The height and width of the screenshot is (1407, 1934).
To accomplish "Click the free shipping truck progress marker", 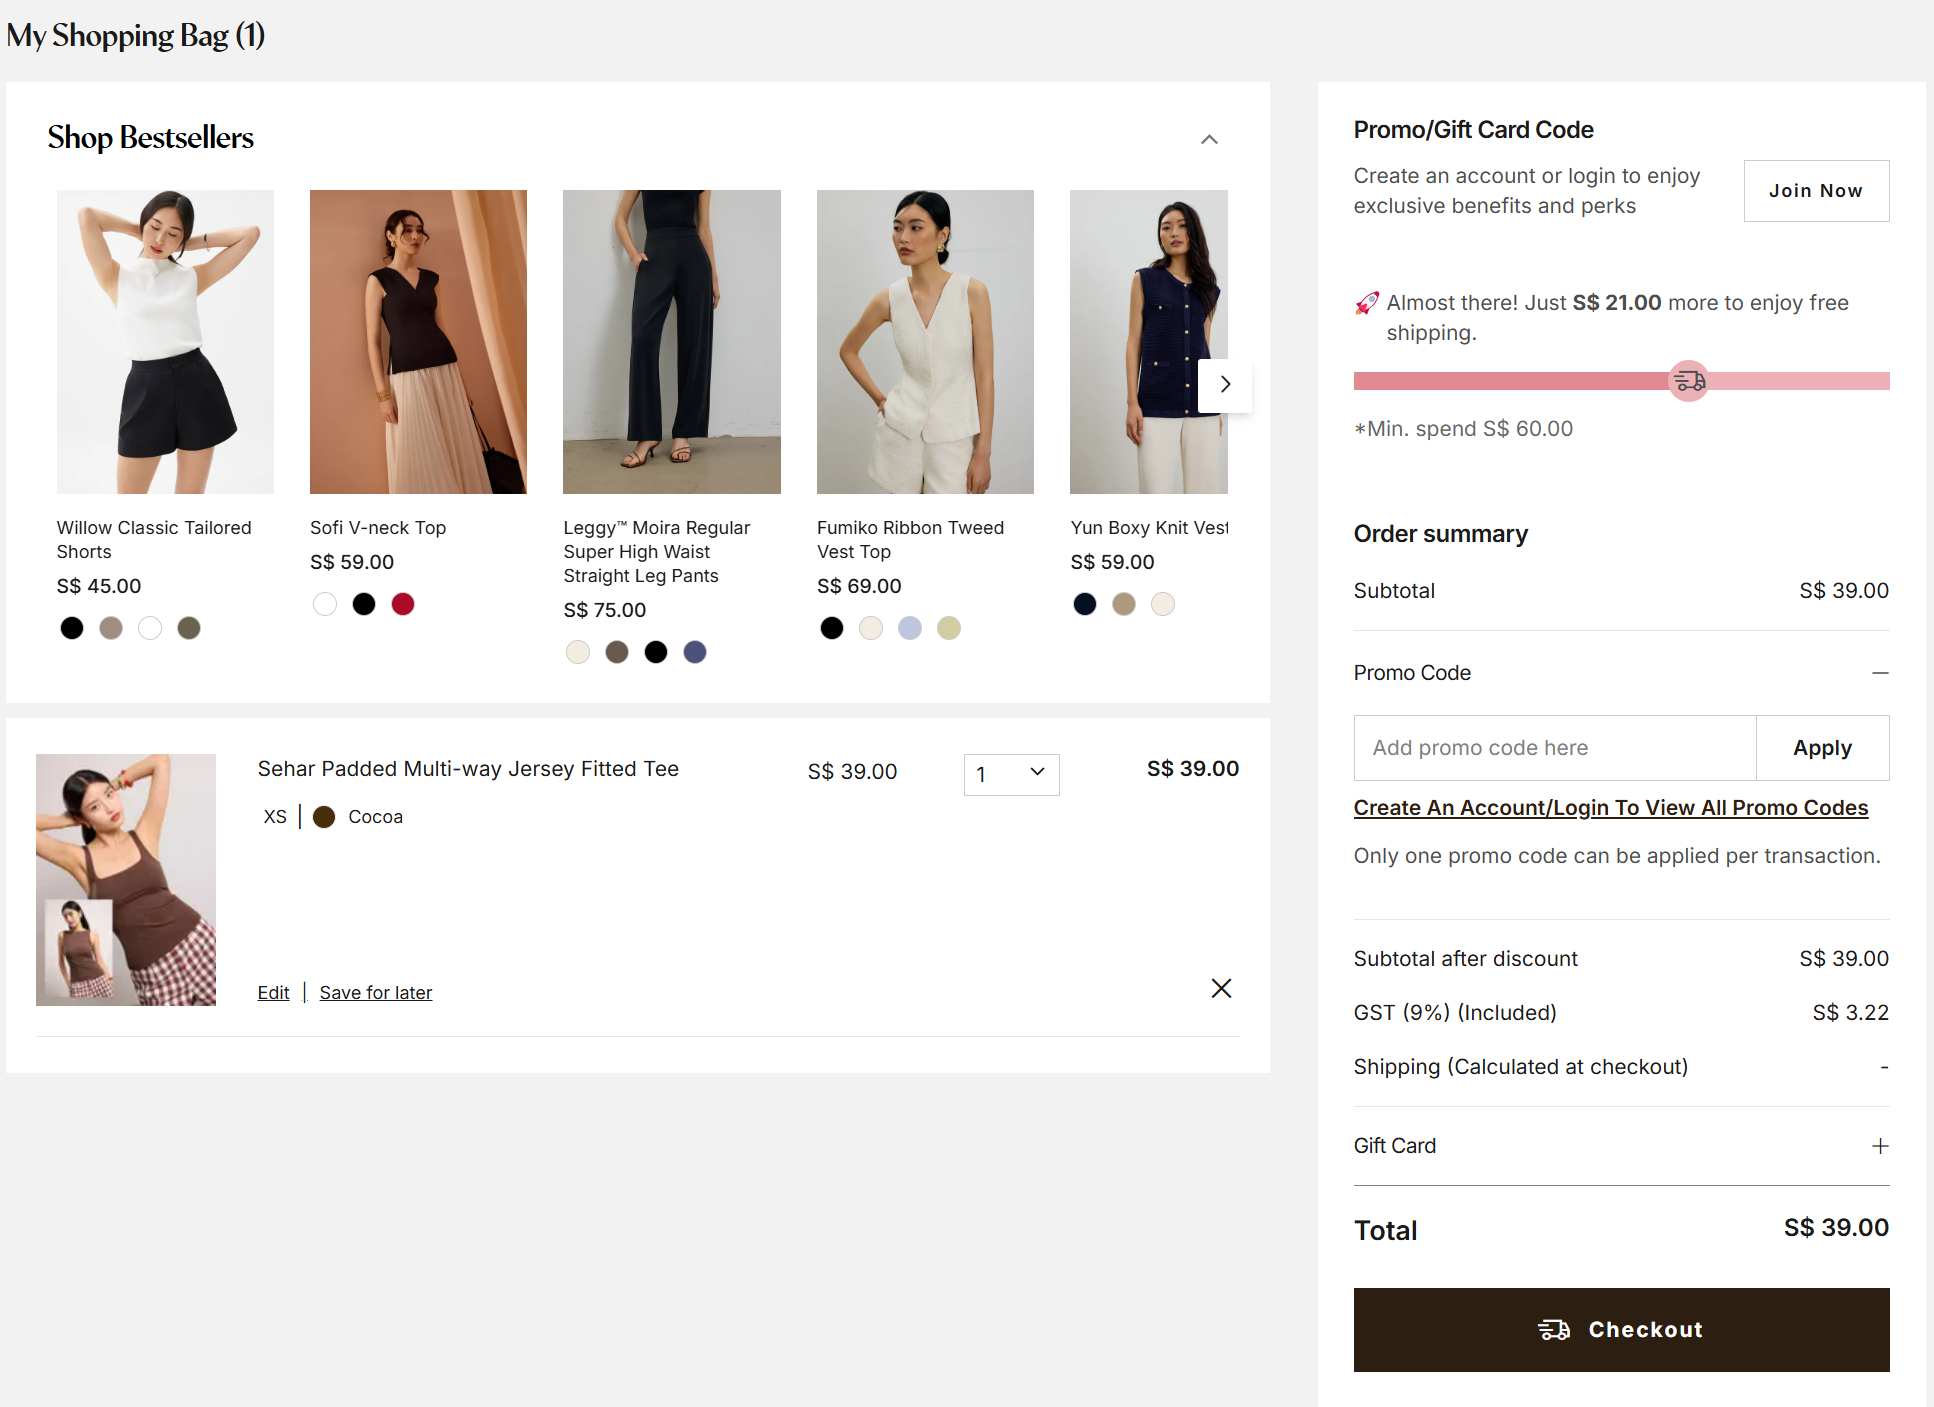I will (x=1689, y=381).
